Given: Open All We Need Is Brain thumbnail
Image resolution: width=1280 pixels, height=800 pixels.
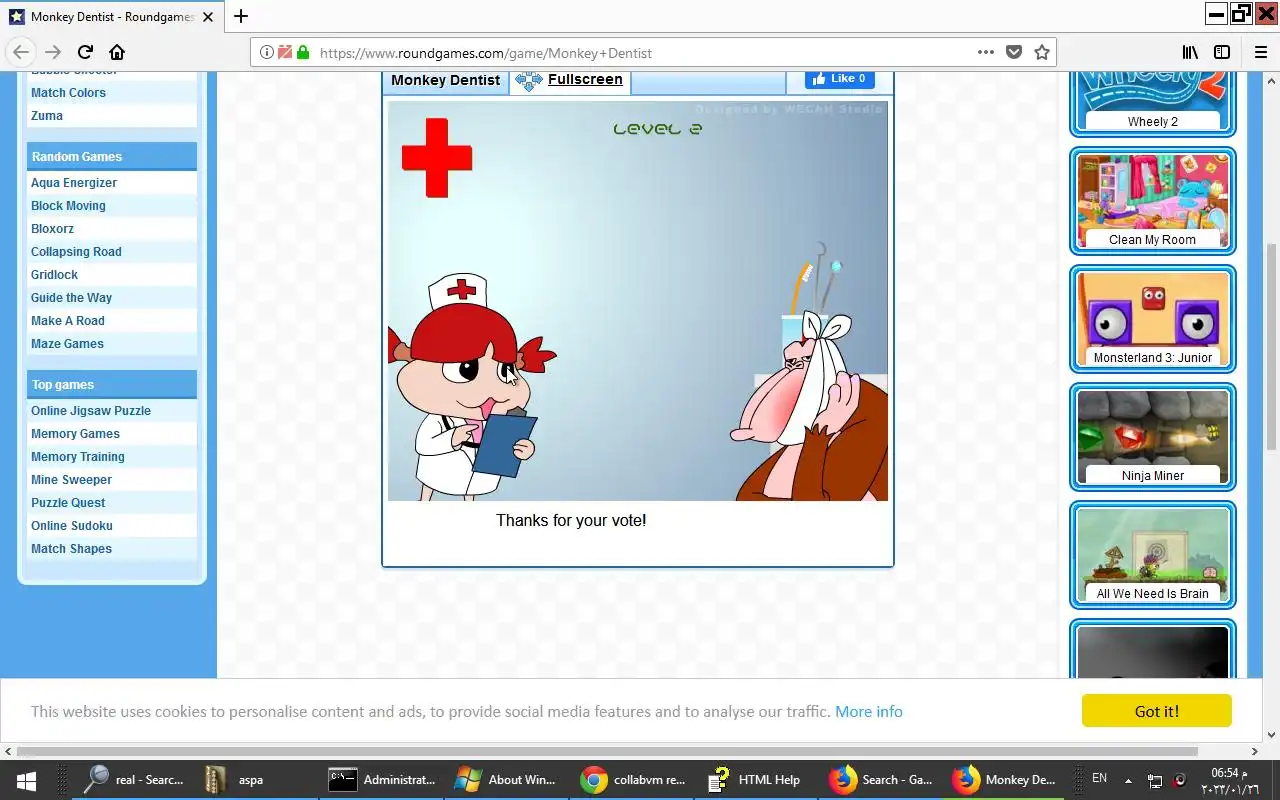Looking at the screenshot, I should [1153, 555].
